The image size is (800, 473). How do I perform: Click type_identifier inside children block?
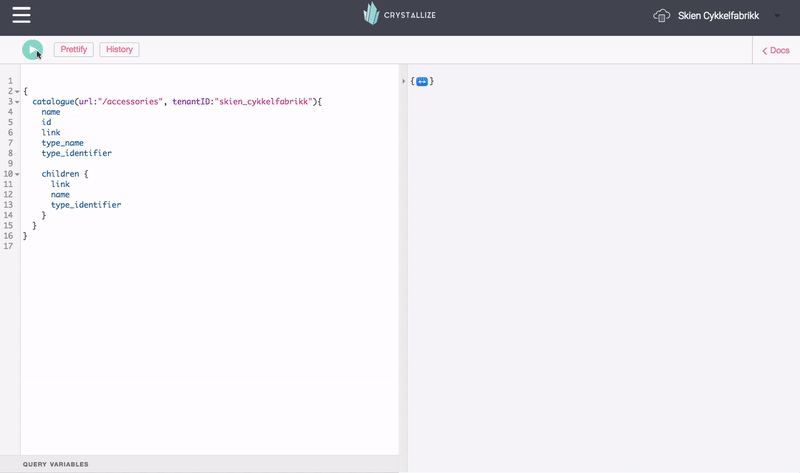tap(86, 205)
